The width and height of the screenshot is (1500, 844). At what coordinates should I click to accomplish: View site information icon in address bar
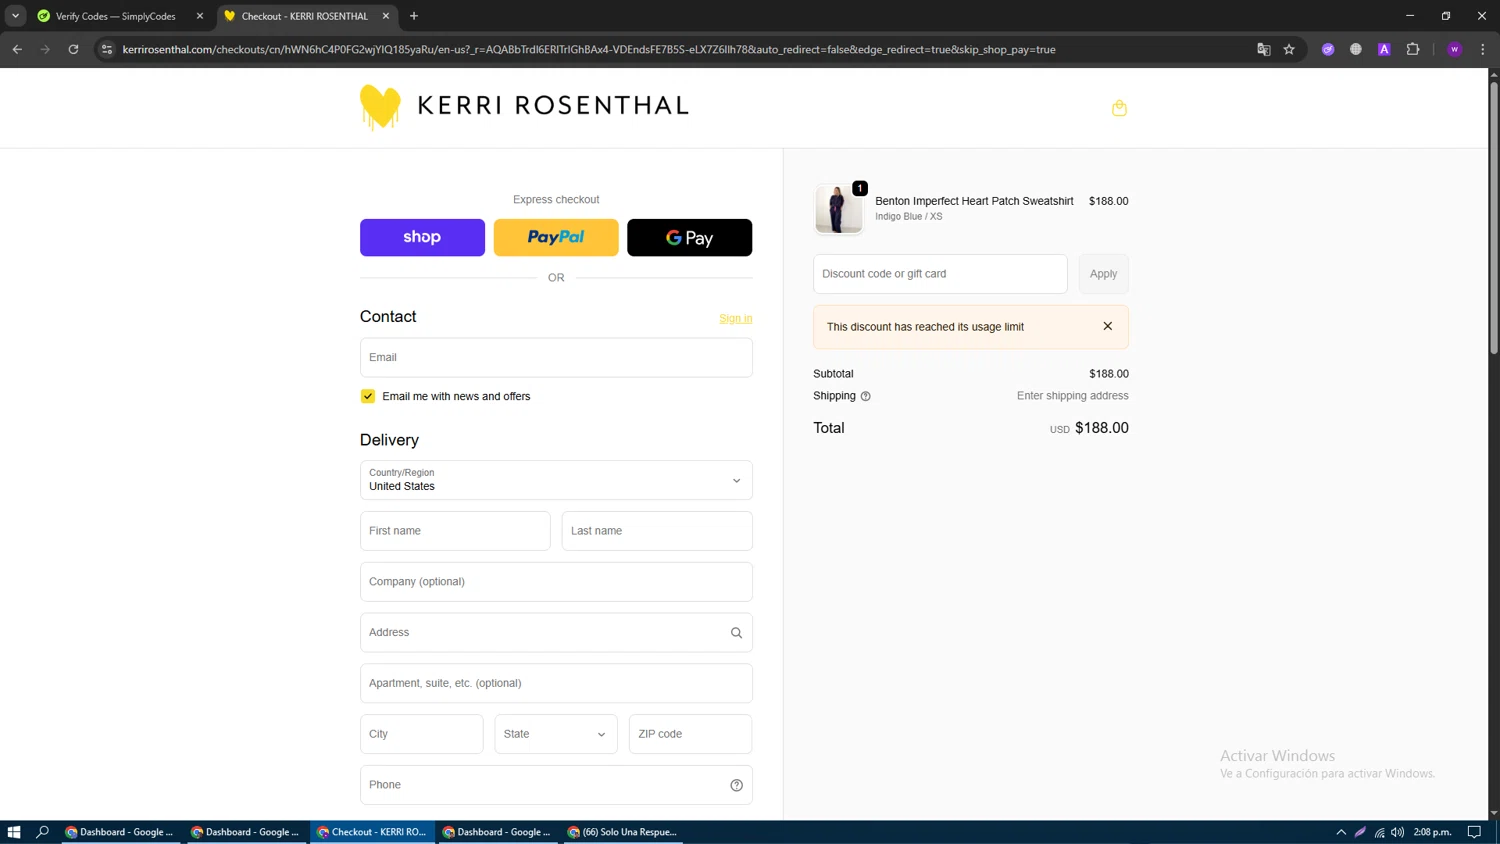pyautogui.click(x=107, y=49)
